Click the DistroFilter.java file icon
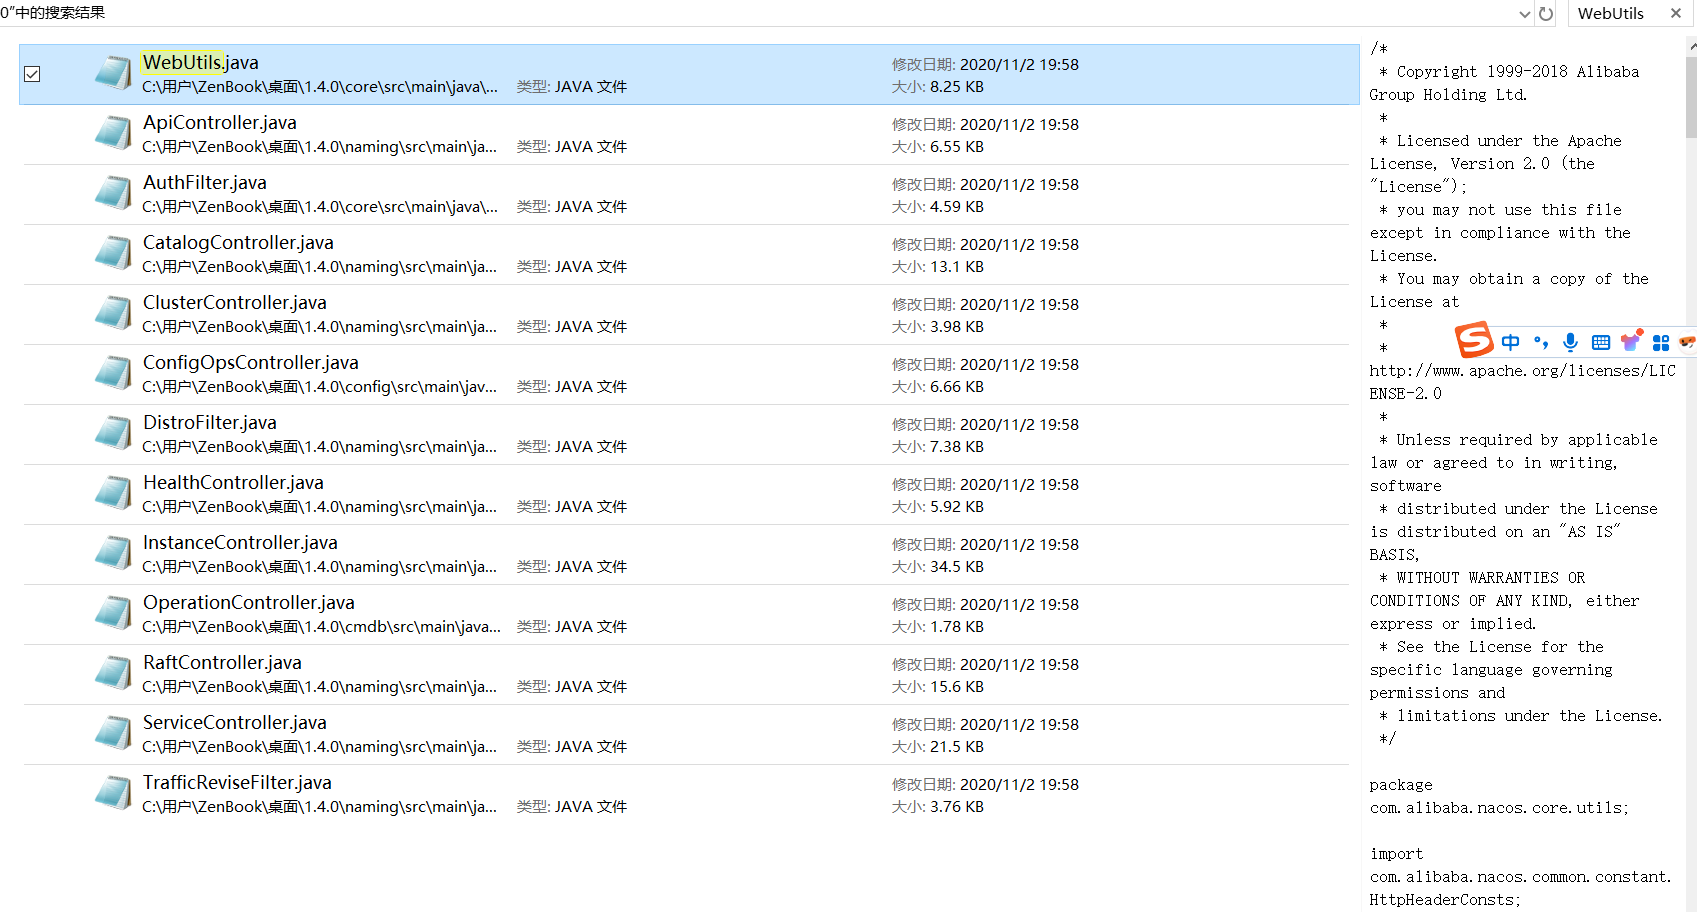The height and width of the screenshot is (912, 1697). (113, 433)
